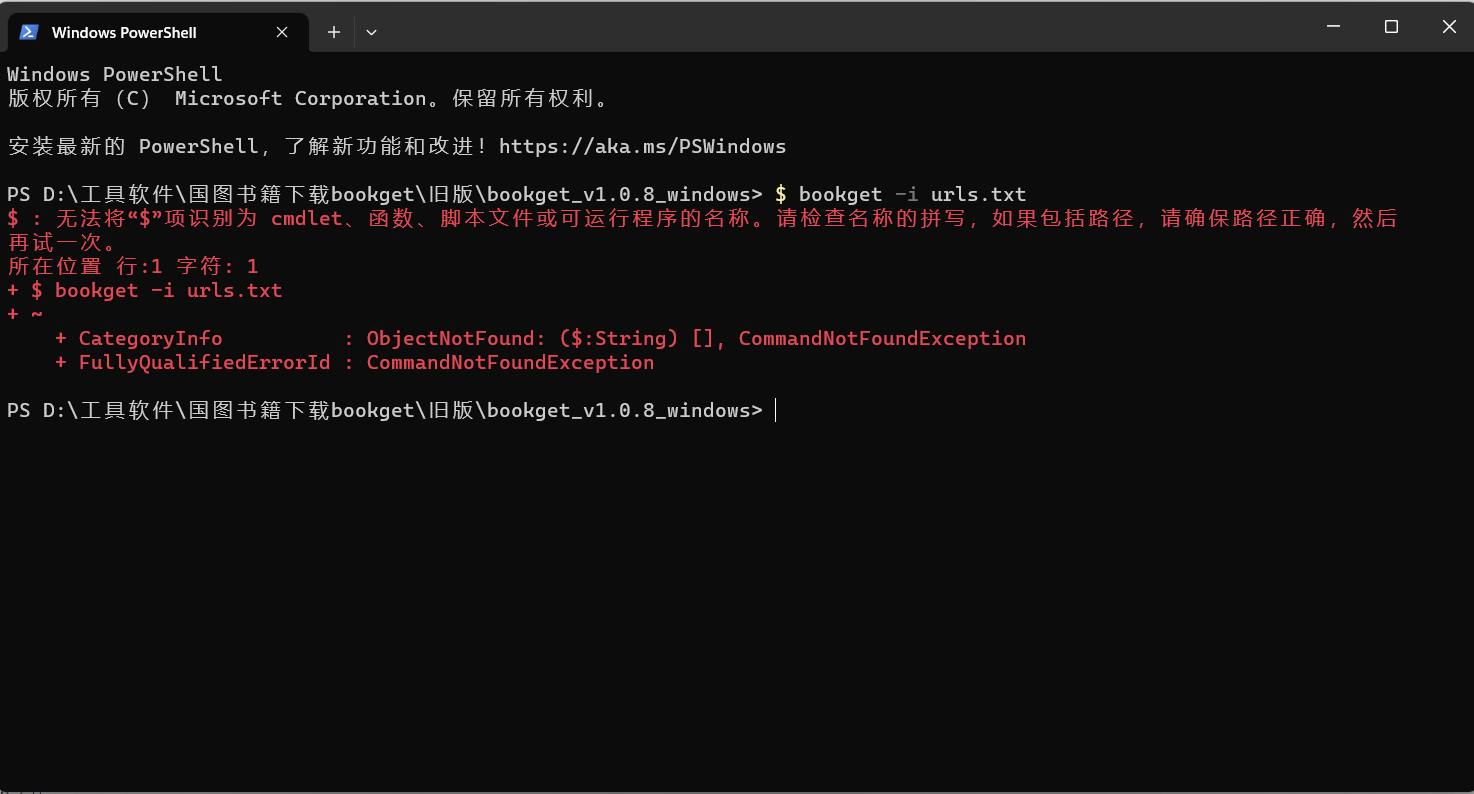Click at the current prompt cursor
Screen dimensions: 1474x794
775,411
